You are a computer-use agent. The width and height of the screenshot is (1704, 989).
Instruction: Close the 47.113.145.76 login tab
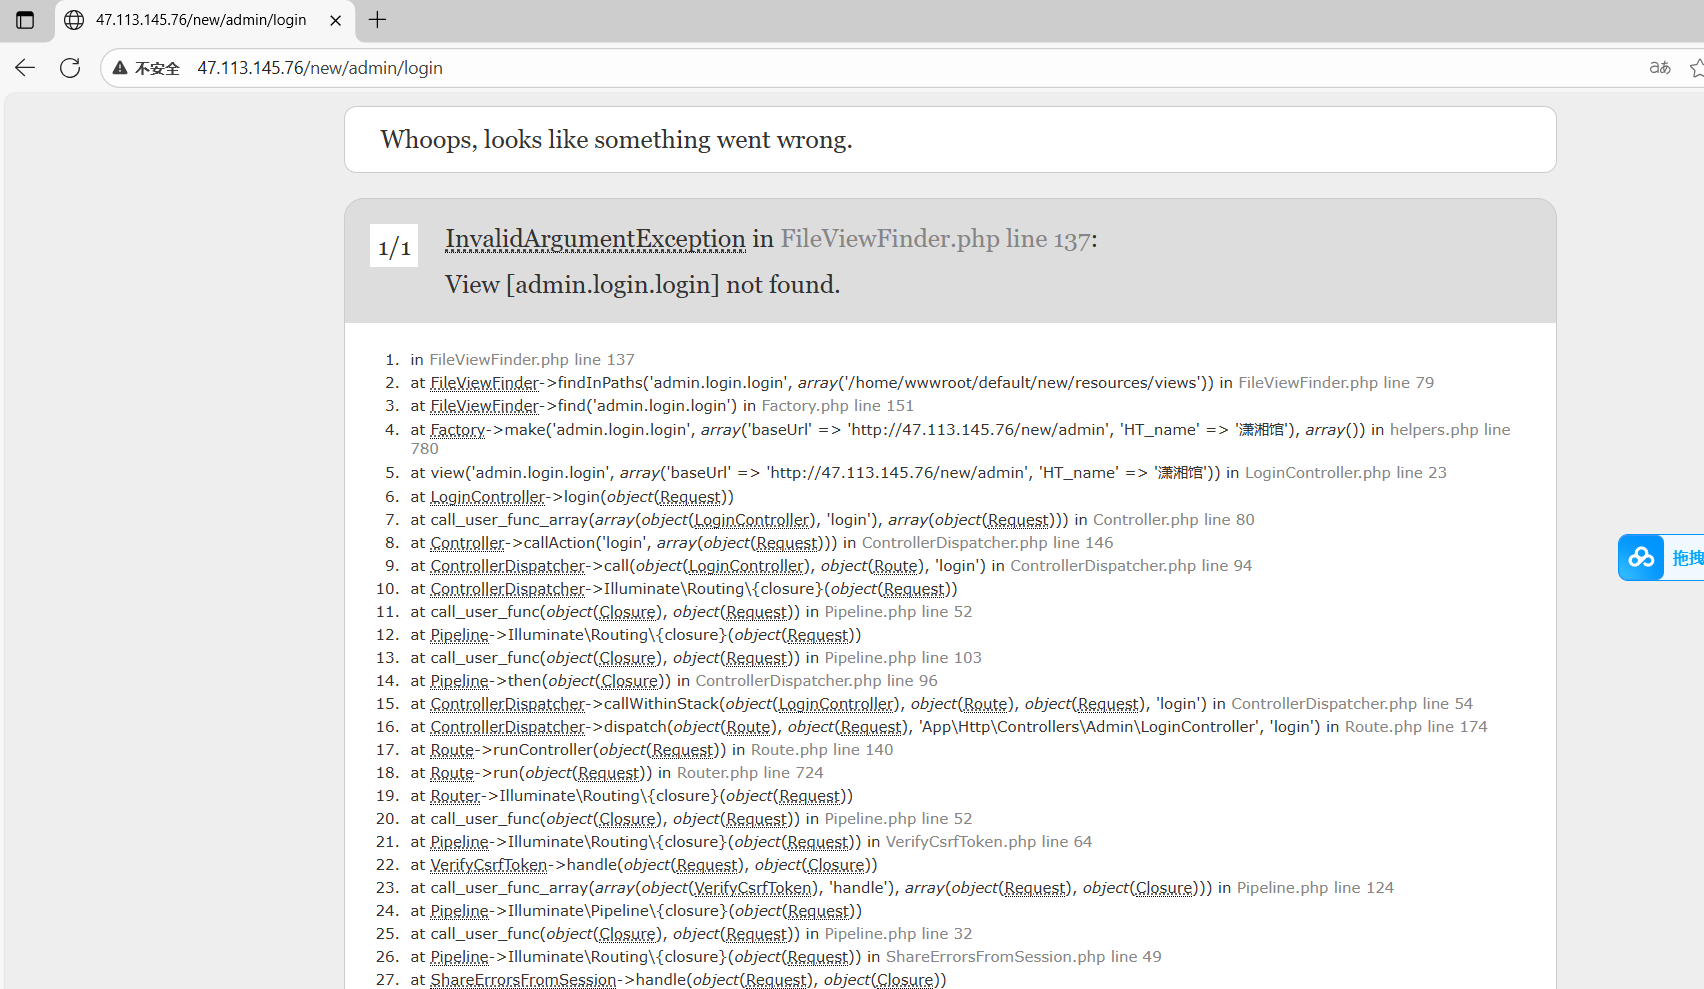pyautogui.click(x=336, y=20)
